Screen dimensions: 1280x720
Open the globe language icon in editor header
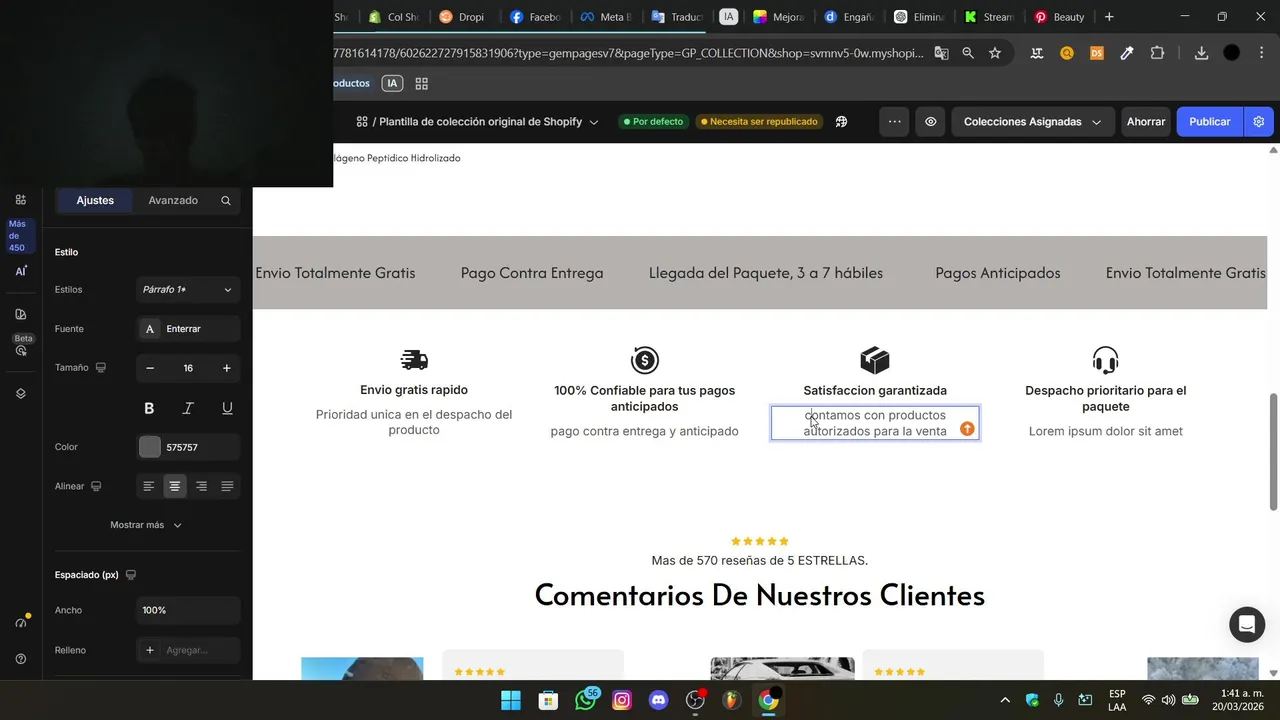pyautogui.click(x=841, y=122)
